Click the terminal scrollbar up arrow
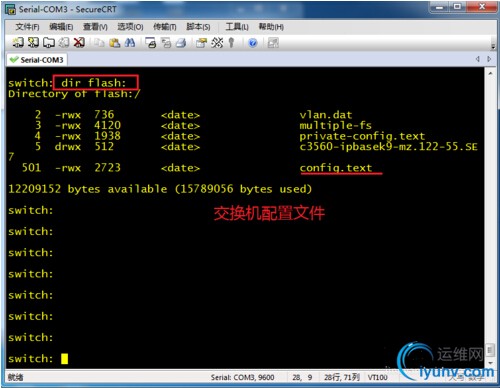Viewport: 500px width, 388px height. point(490,73)
